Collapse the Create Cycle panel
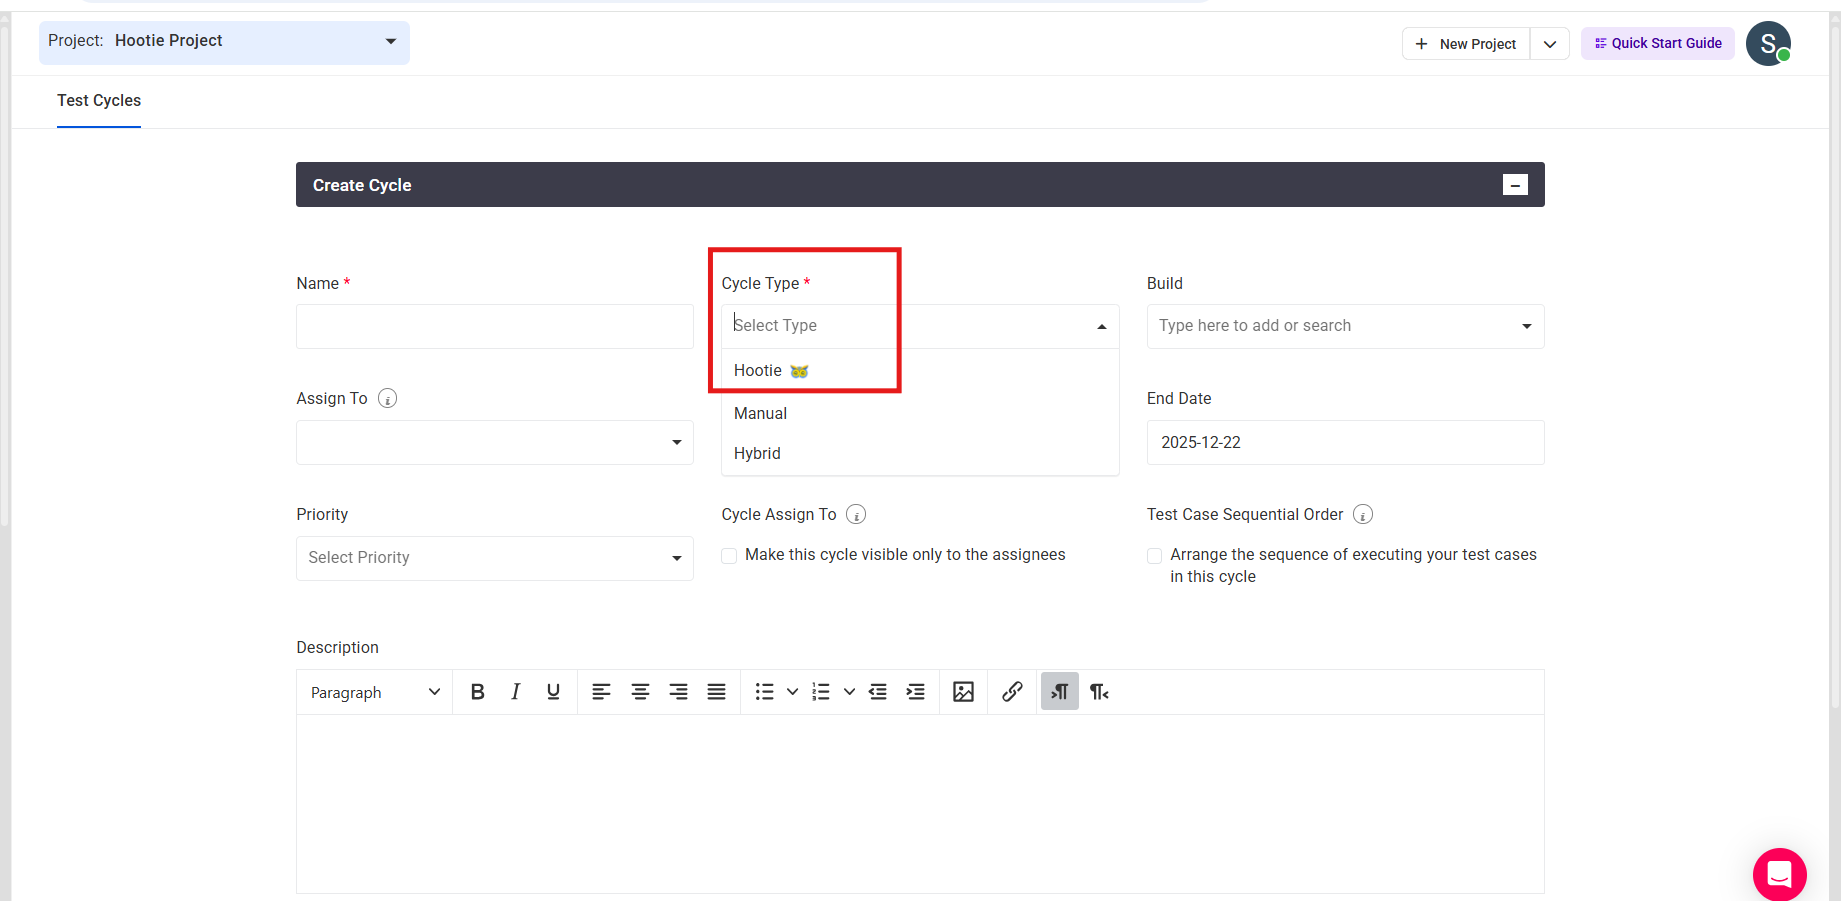This screenshot has width=1841, height=901. pyautogui.click(x=1515, y=185)
